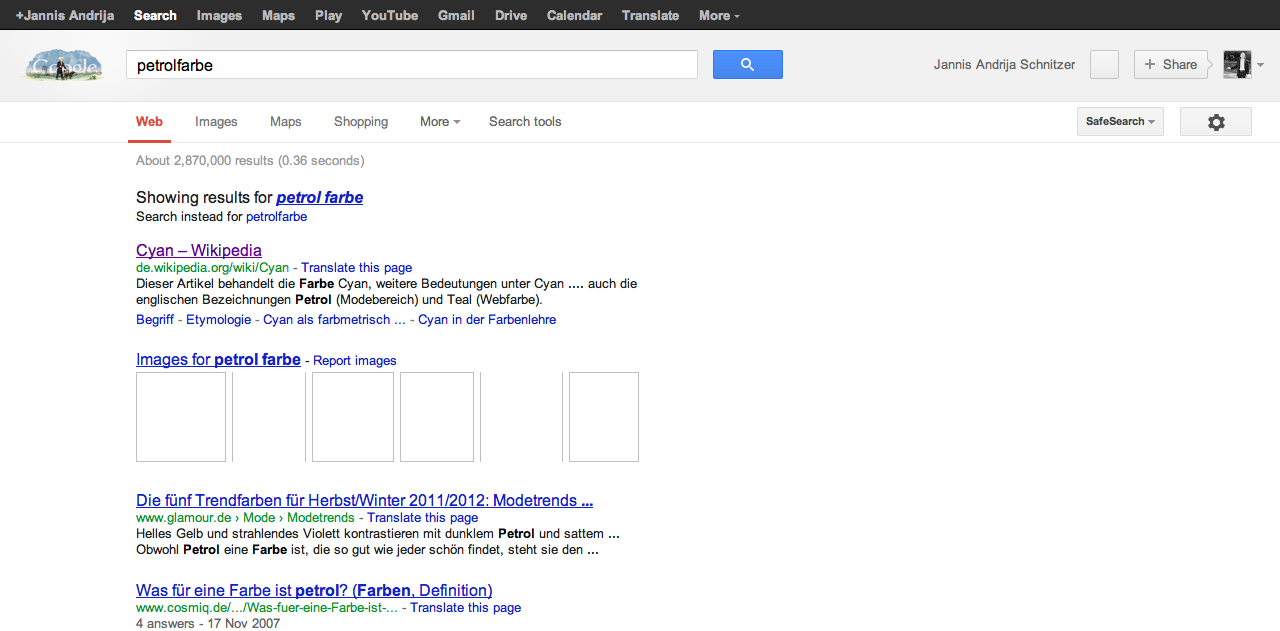
Task: Open the third image result thumbnail
Action: pos(353,417)
